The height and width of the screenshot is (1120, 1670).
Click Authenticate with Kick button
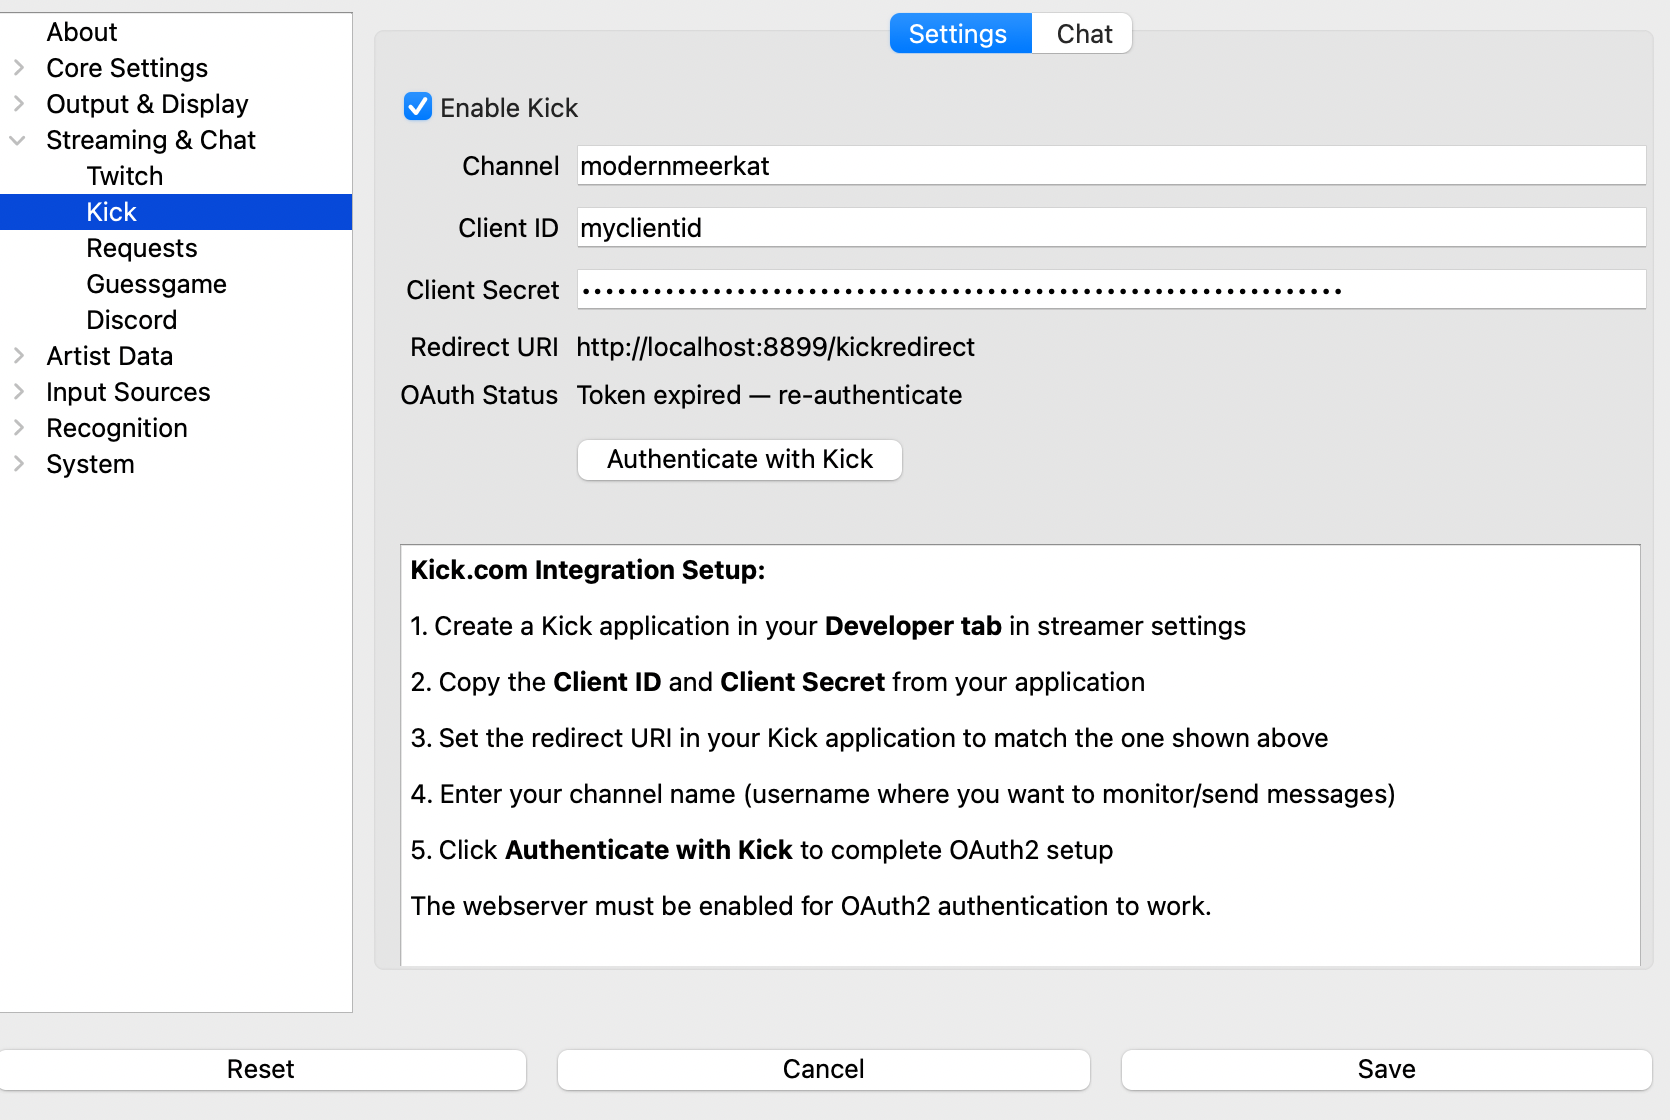pyautogui.click(x=739, y=459)
